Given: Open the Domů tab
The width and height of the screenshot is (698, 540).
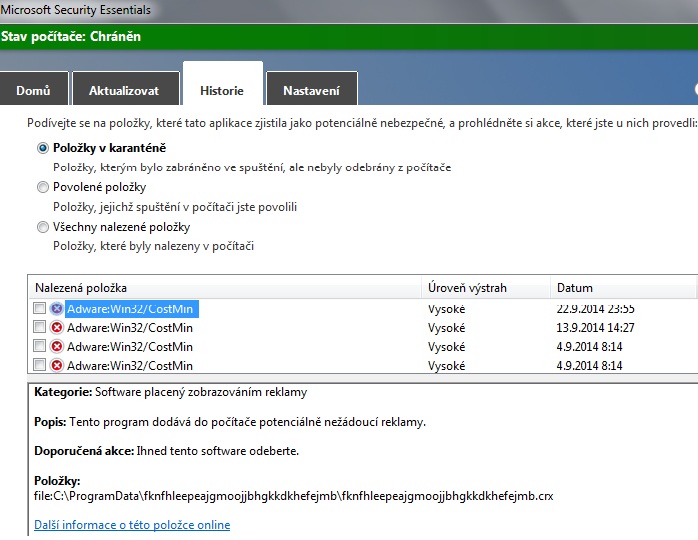Looking at the screenshot, I should (33, 90).
